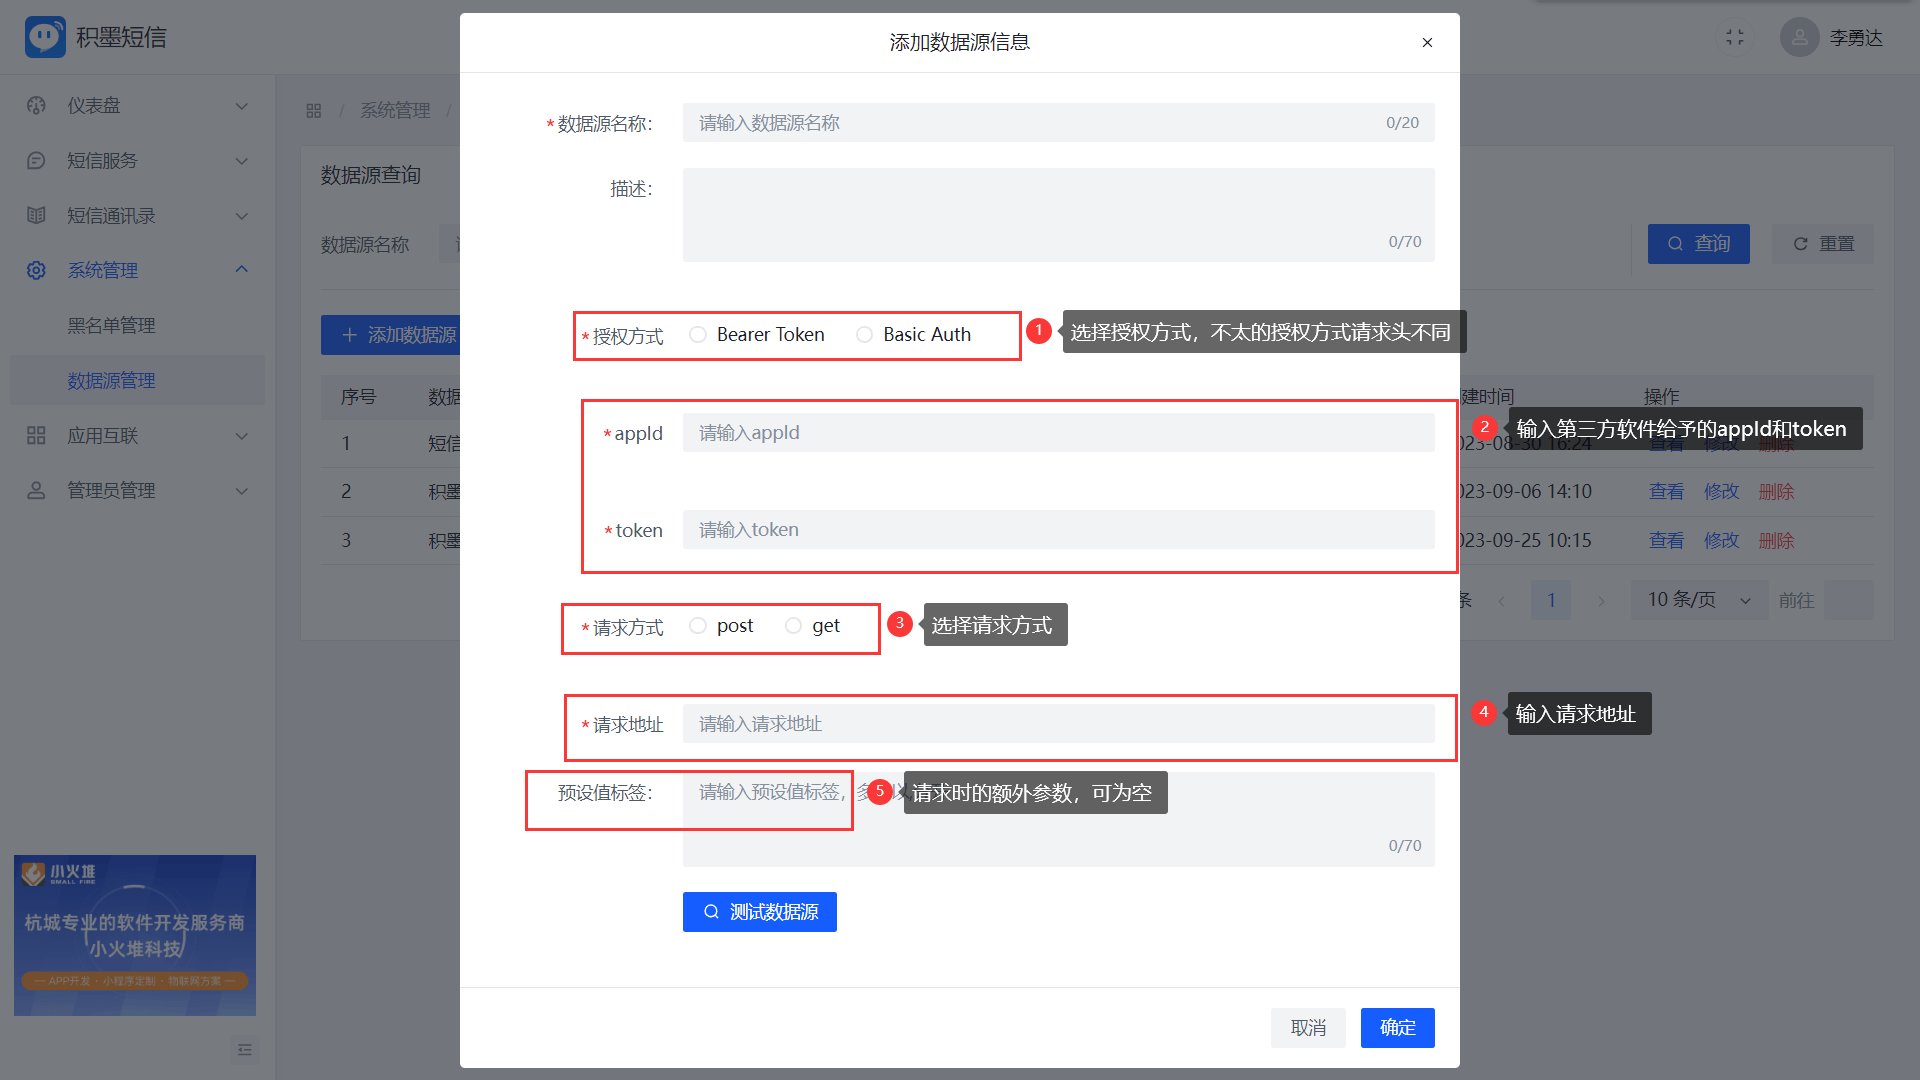Collapse the sidebar using bottom fold icon
The width and height of the screenshot is (1920, 1080).
tap(244, 1050)
